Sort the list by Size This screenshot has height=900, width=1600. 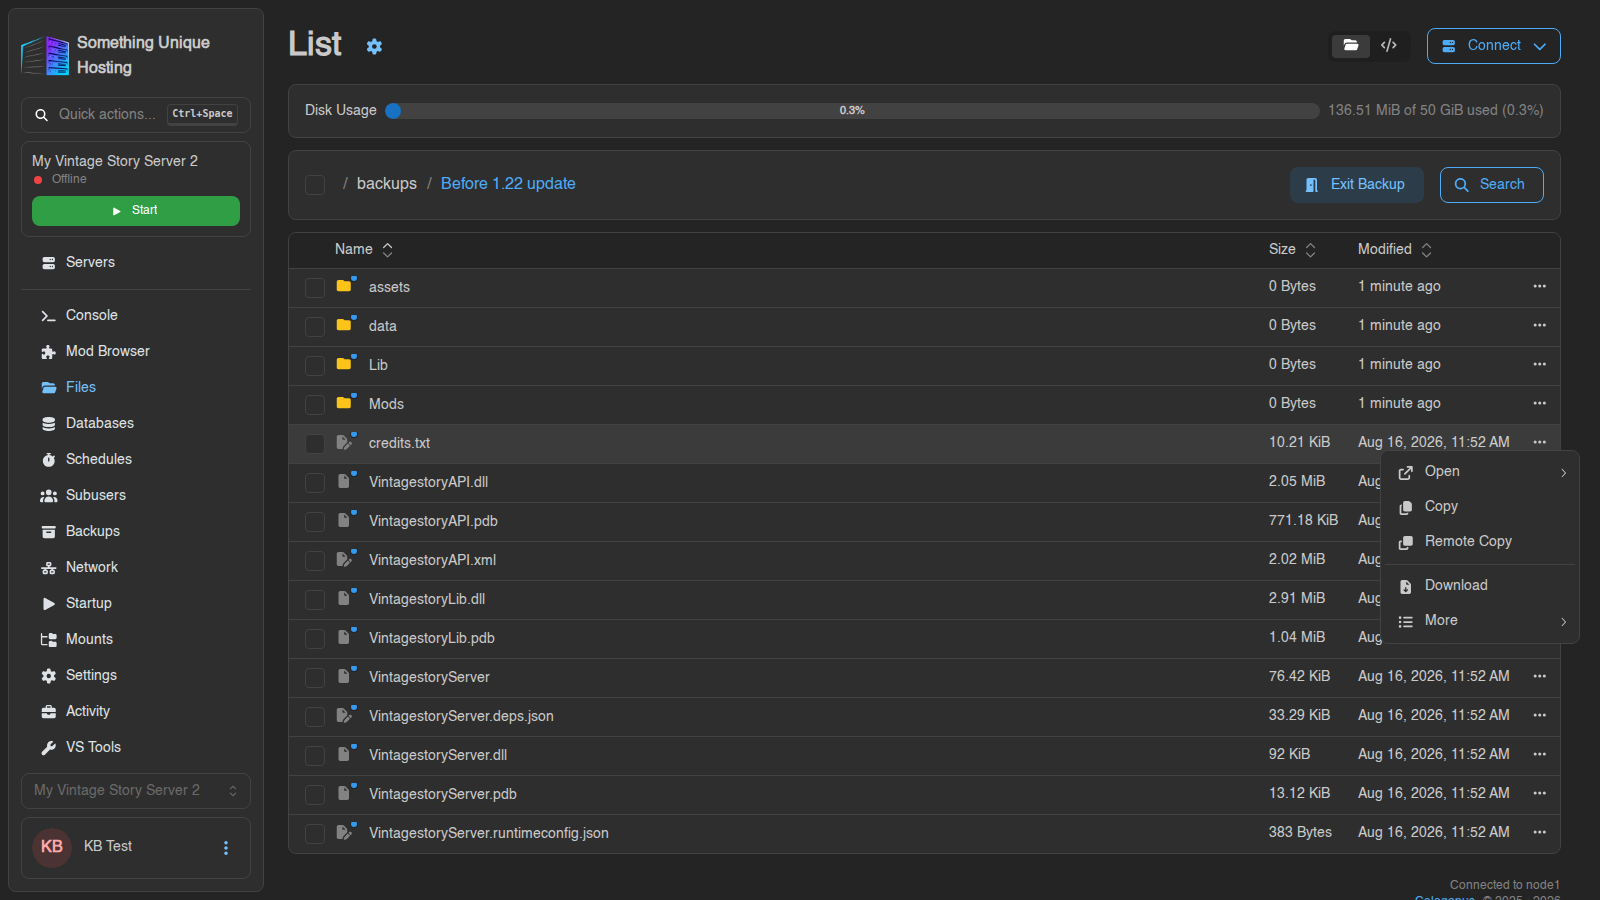point(1292,249)
